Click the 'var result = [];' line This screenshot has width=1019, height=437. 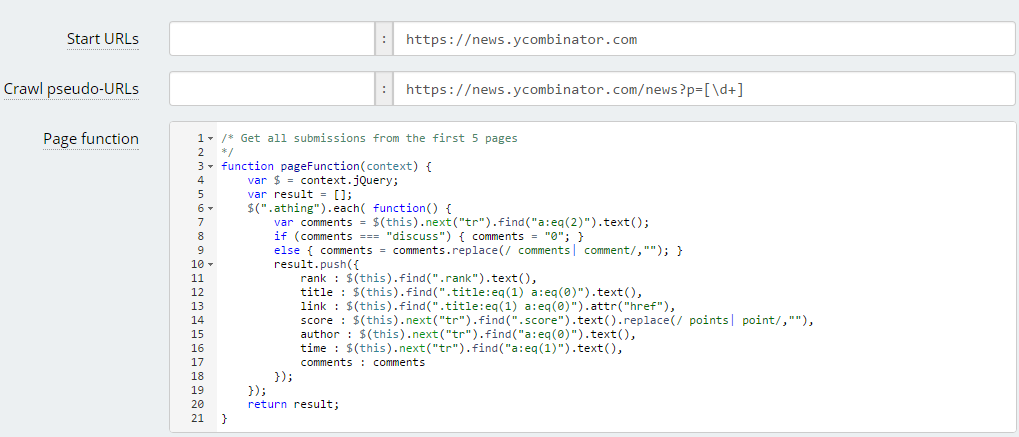tap(300, 194)
